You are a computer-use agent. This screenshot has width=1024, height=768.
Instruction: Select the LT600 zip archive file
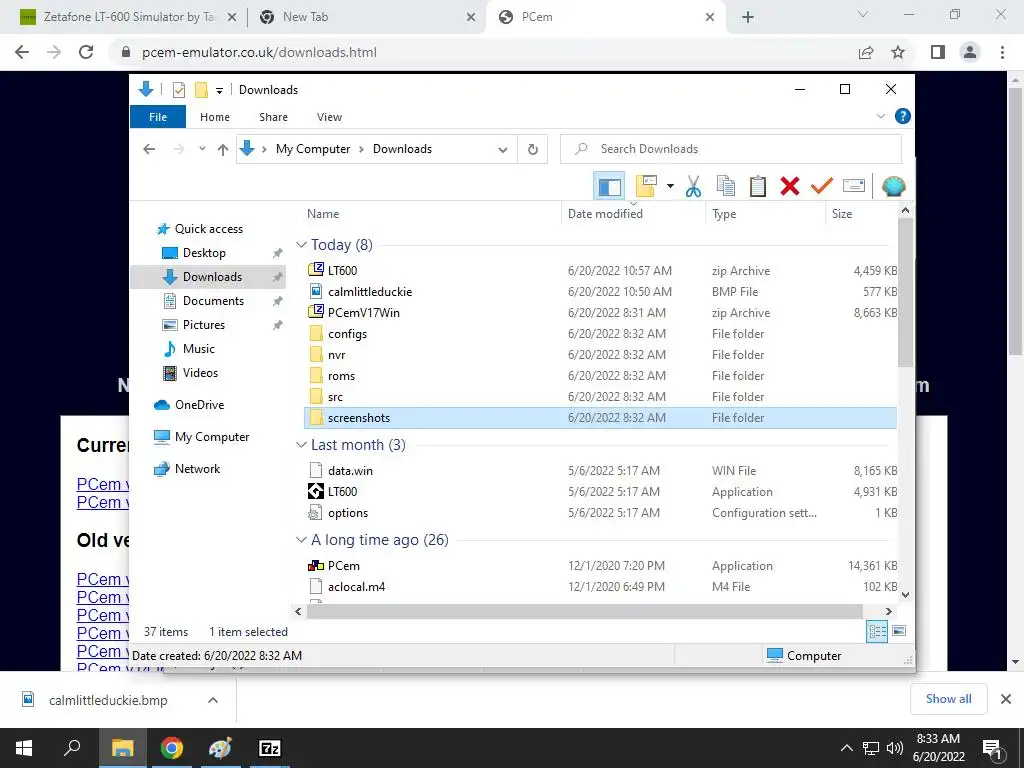click(601, 270)
